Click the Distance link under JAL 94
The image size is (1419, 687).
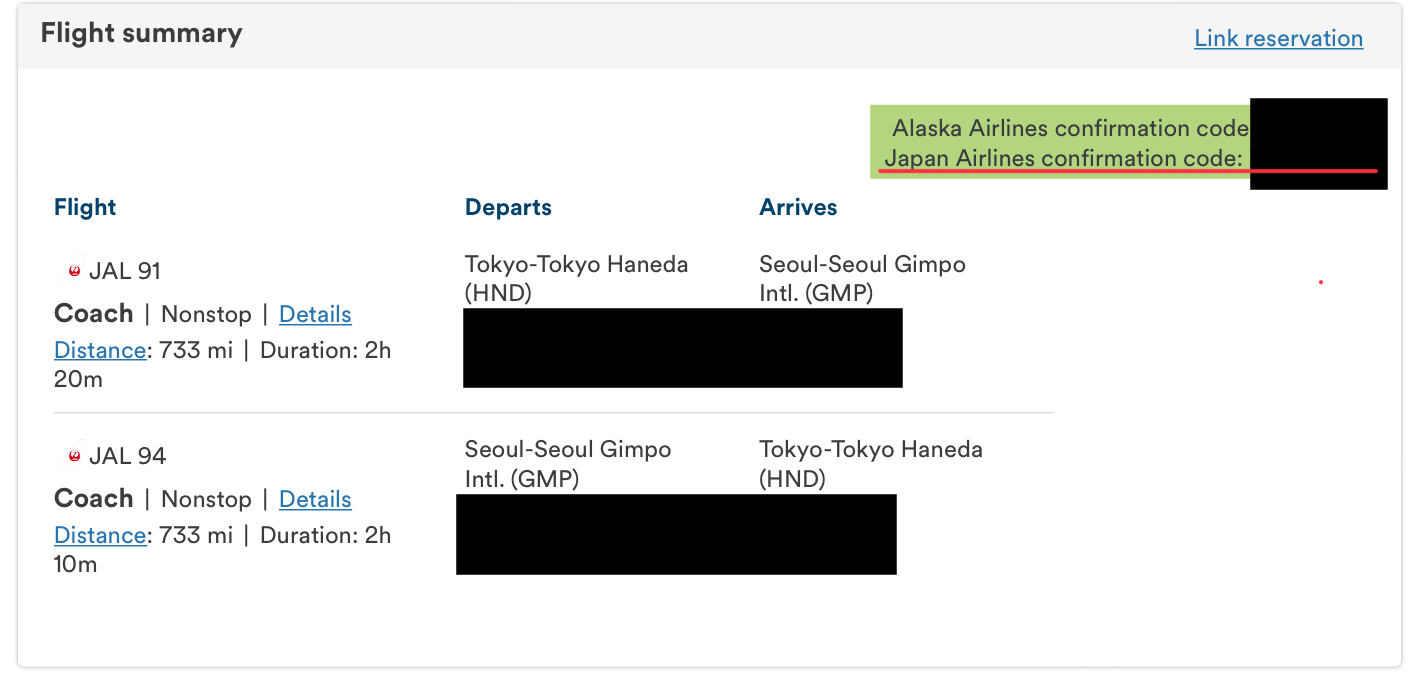[x=100, y=535]
